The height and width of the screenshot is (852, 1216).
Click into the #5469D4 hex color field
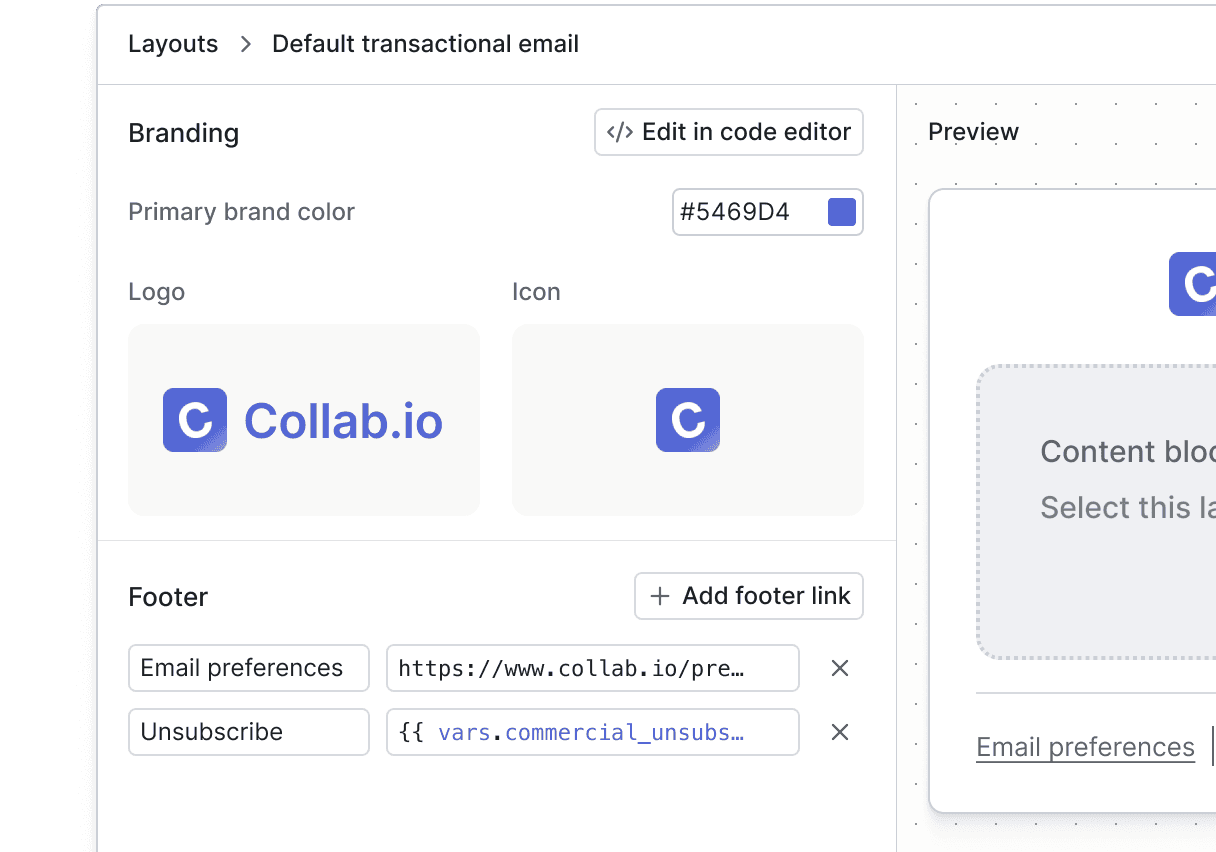[x=746, y=212]
